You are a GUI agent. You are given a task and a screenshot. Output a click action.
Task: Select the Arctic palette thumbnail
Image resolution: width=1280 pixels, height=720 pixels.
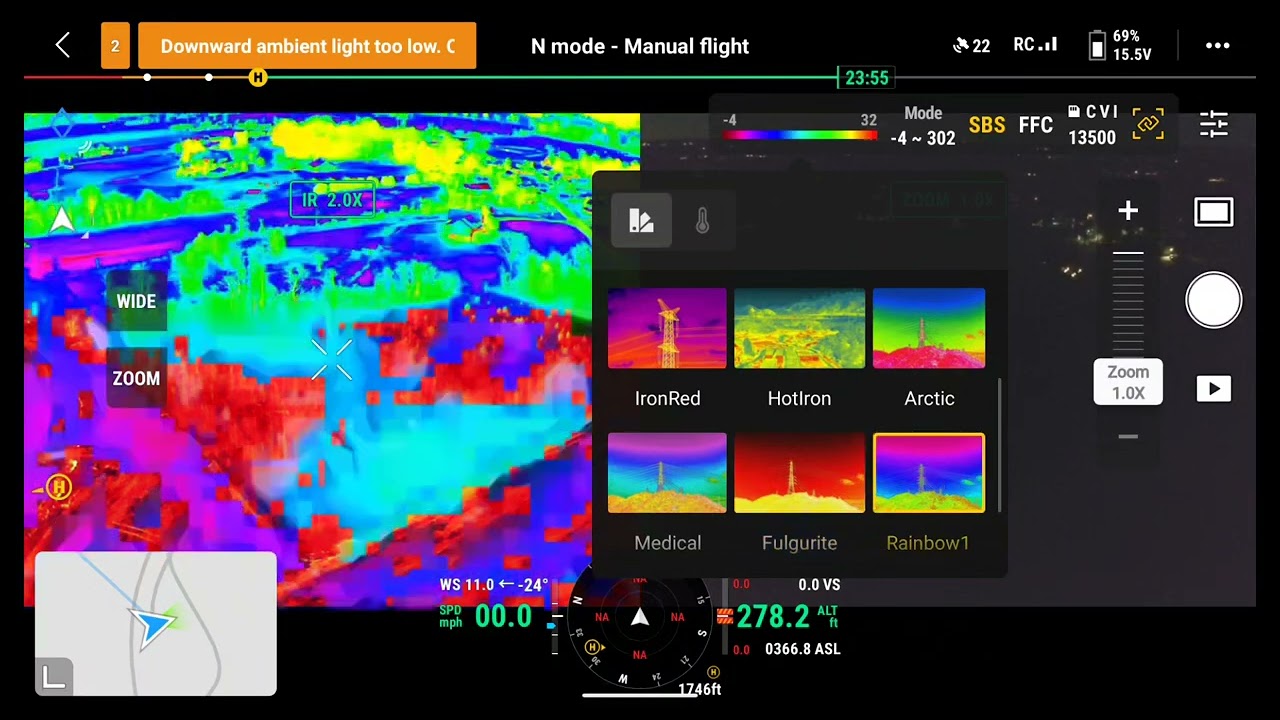929,328
